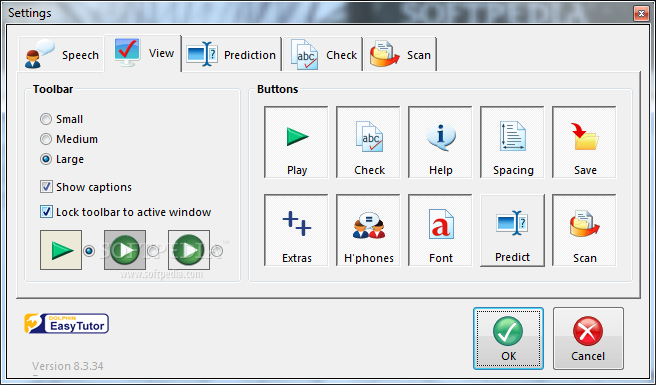
Task: Switch to the Scan tab
Action: coord(400,54)
